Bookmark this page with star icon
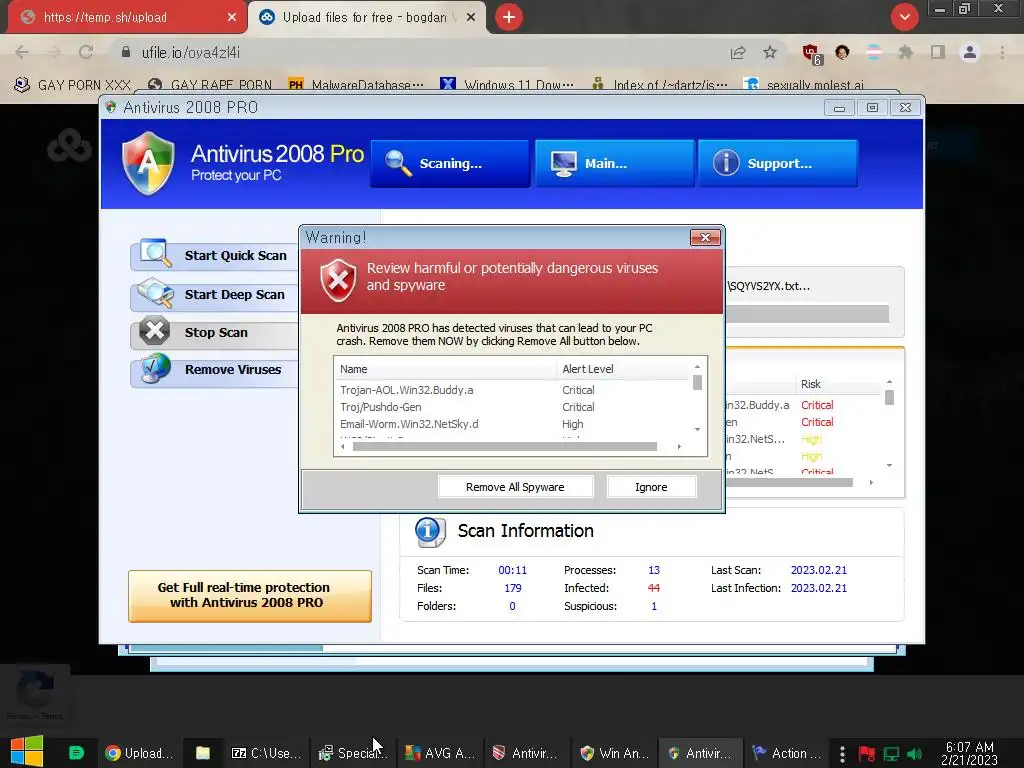Image resolution: width=1024 pixels, height=768 pixels. coord(770,52)
